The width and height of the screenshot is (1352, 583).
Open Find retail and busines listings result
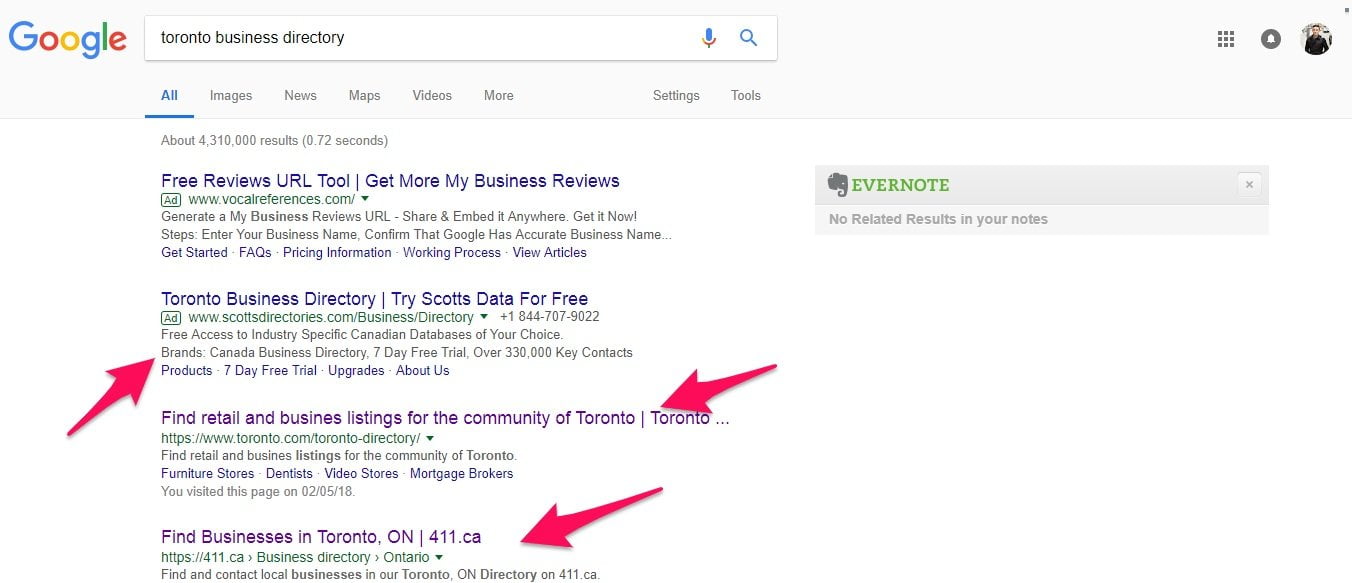(445, 418)
